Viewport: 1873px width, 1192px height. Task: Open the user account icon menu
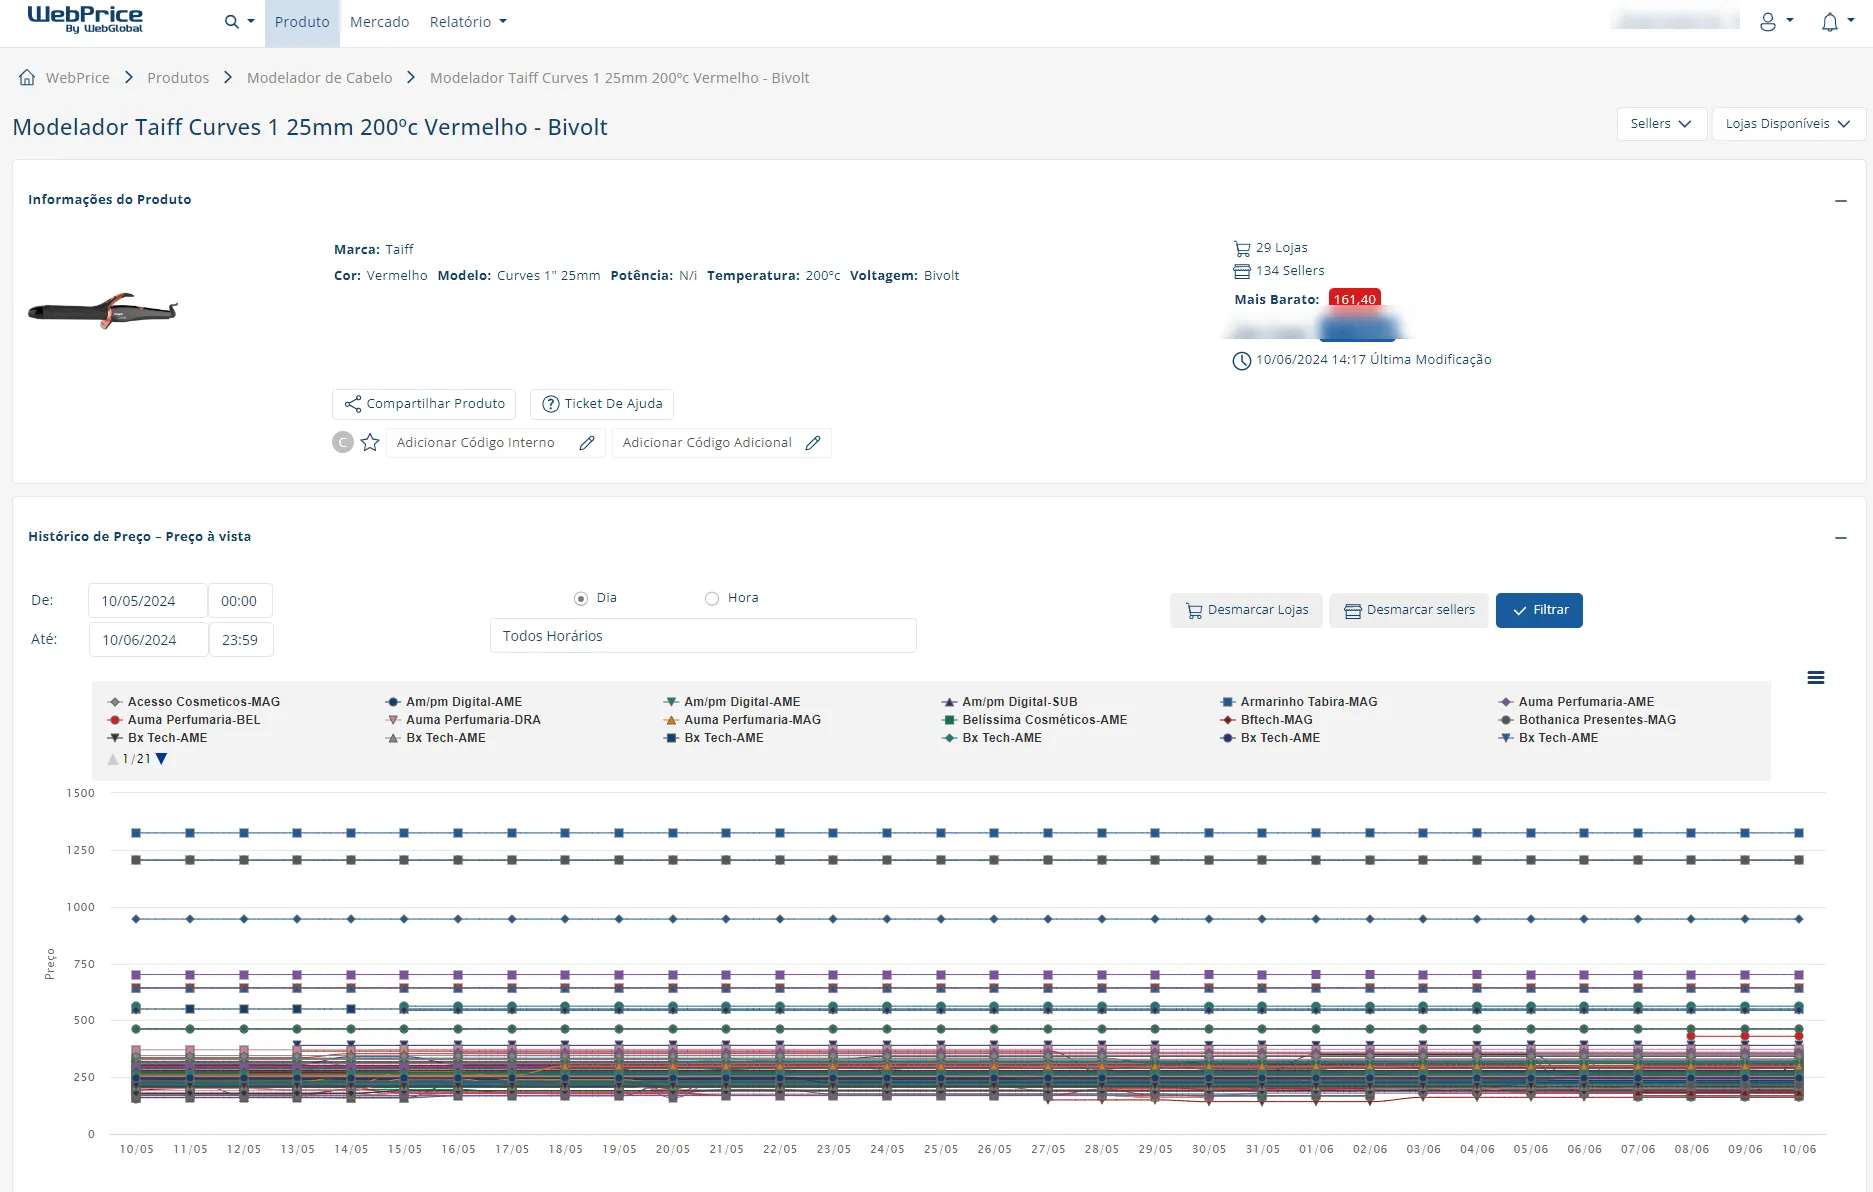click(1775, 22)
